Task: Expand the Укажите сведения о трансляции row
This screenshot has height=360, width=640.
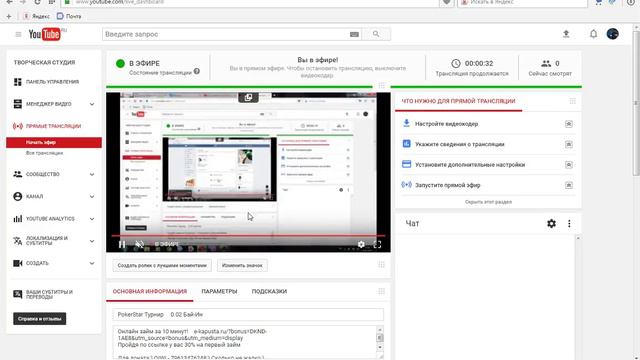Action: tap(569, 144)
